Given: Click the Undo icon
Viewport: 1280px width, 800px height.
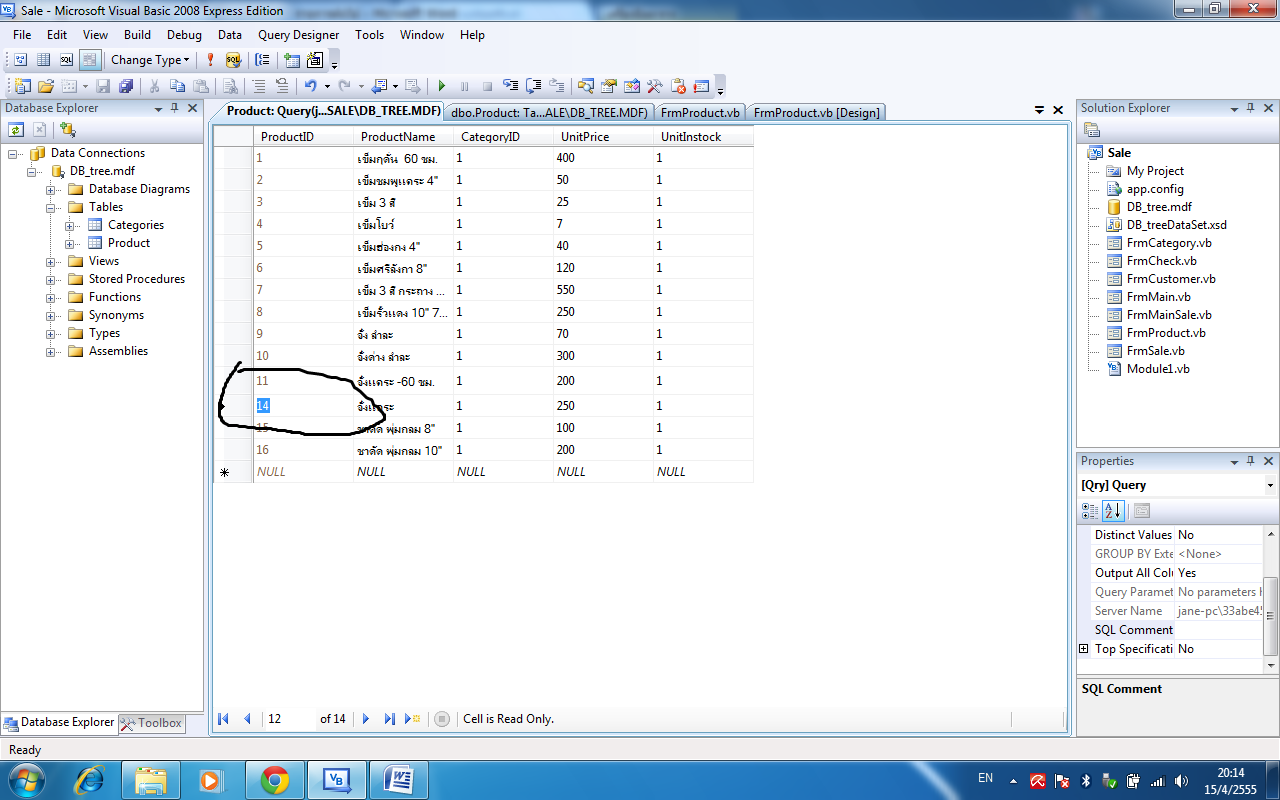Looking at the screenshot, I should pyautogui.click(x=310, y=86).
